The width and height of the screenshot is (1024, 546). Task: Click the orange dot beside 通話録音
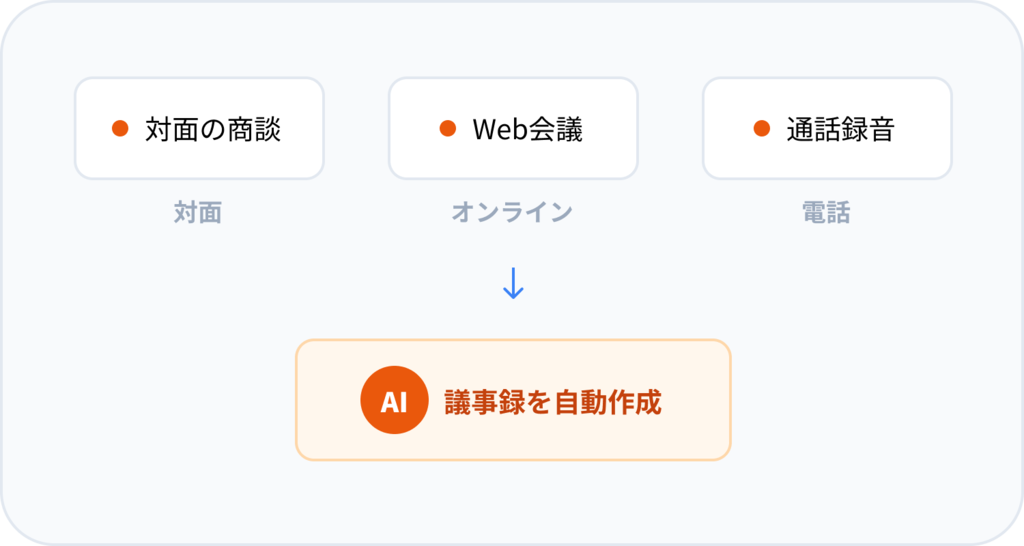point(762,129)
